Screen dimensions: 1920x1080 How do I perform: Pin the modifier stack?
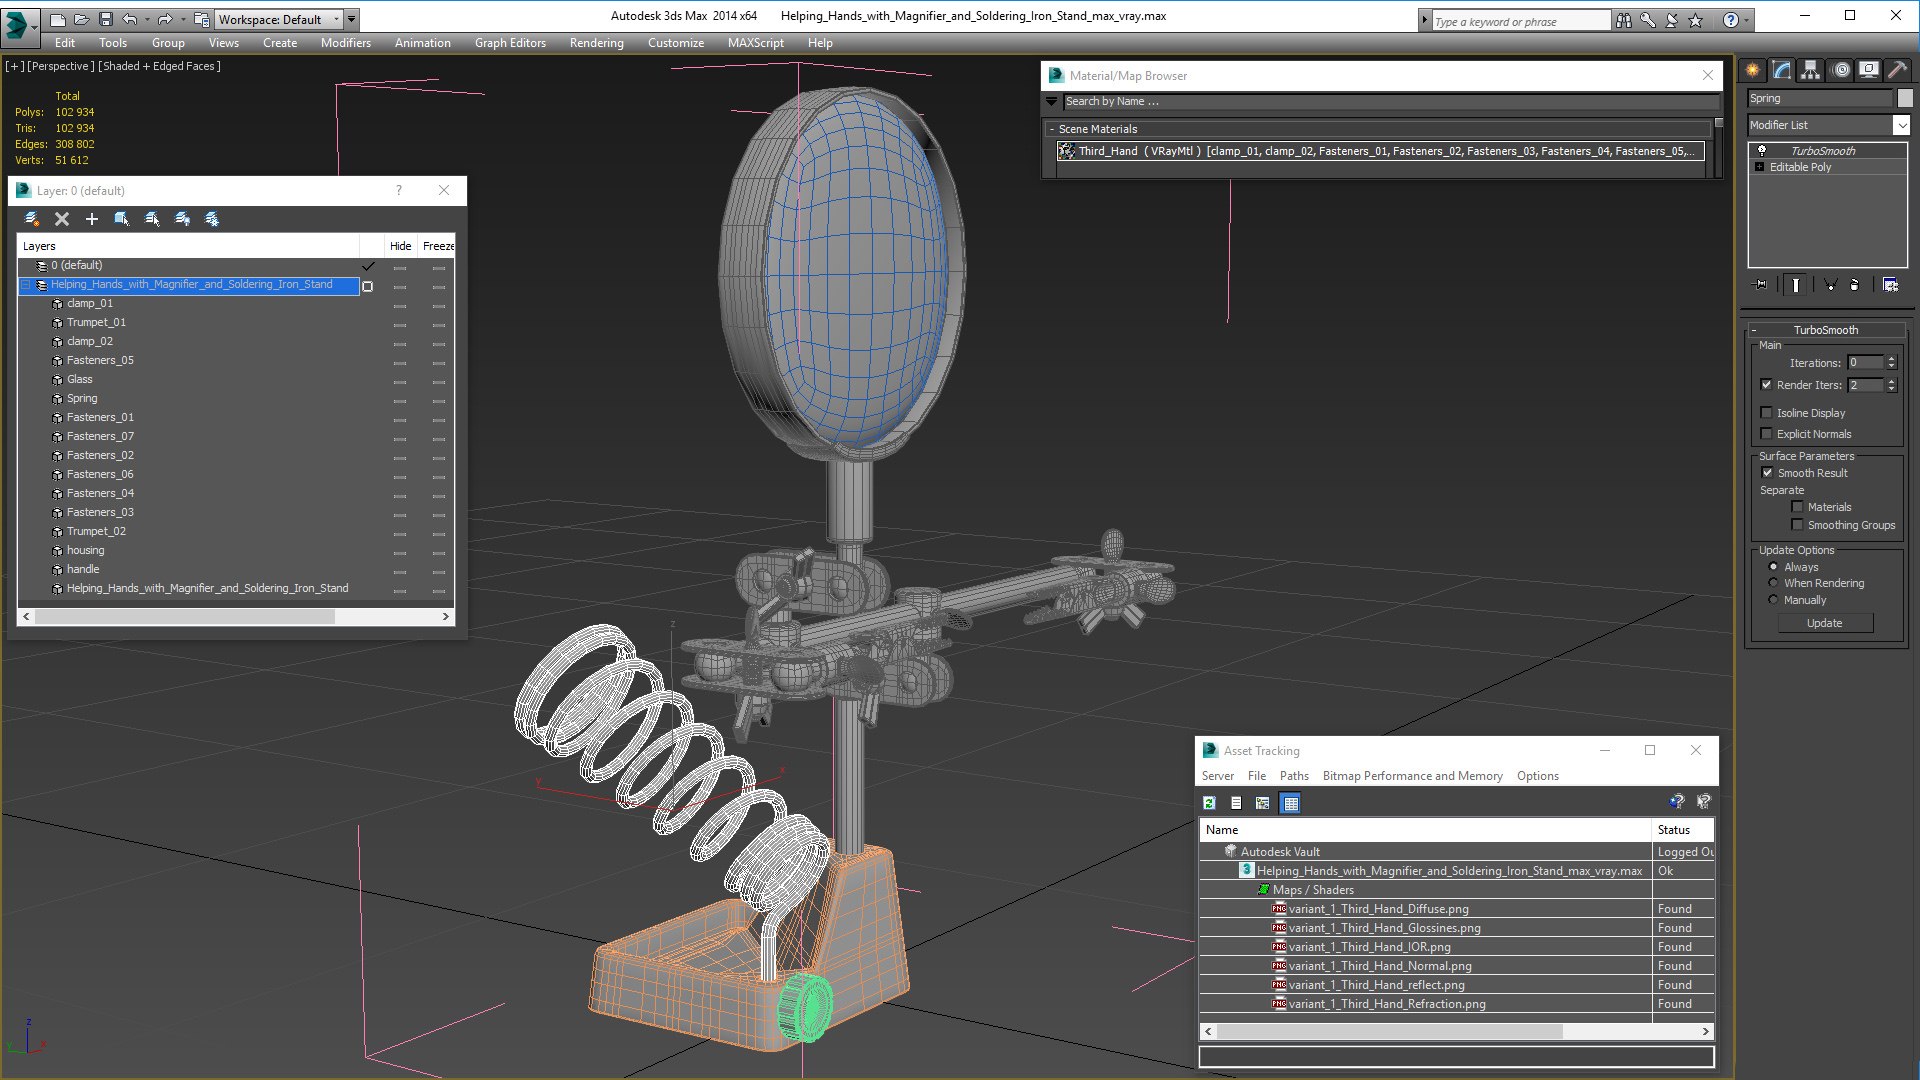click(x=1761, y=285)
